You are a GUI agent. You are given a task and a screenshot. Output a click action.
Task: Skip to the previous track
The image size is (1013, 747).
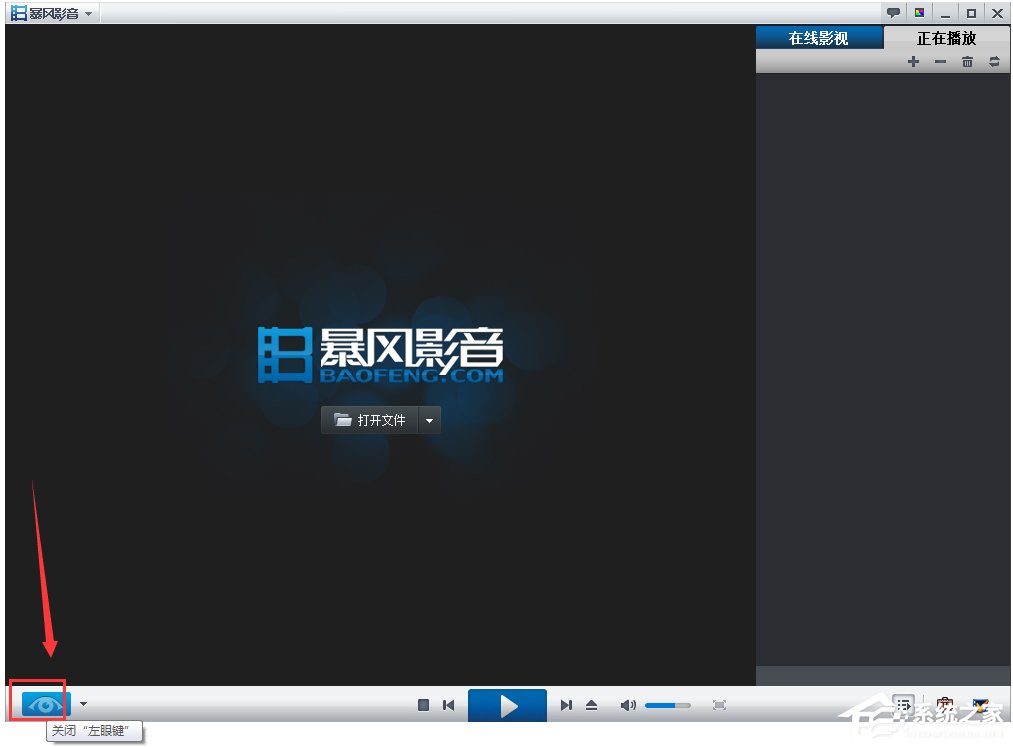(448, 705)
